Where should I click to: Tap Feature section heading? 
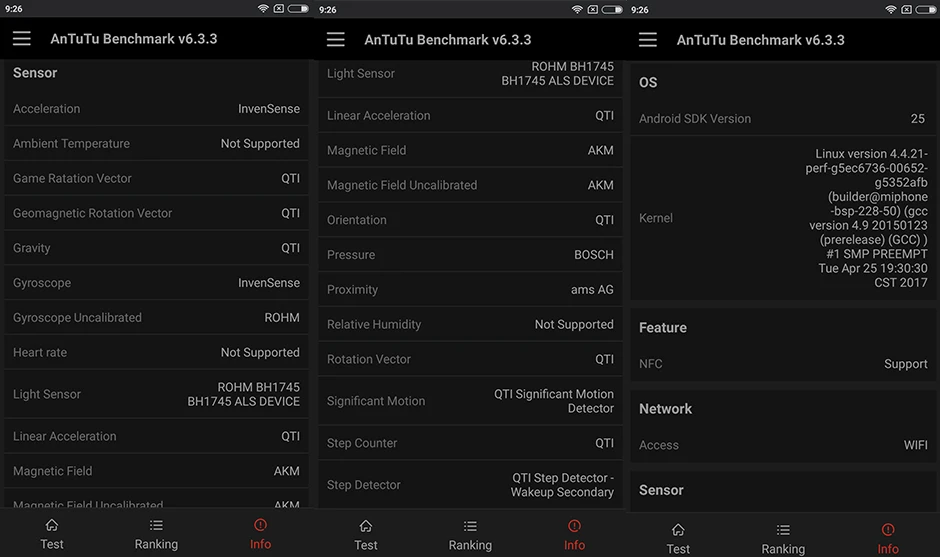[x=662, y=327]
